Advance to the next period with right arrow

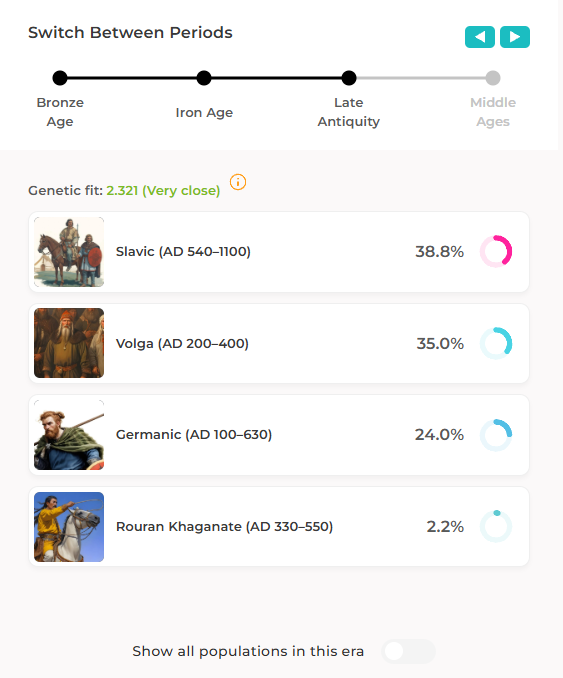(x=515, y=37)
